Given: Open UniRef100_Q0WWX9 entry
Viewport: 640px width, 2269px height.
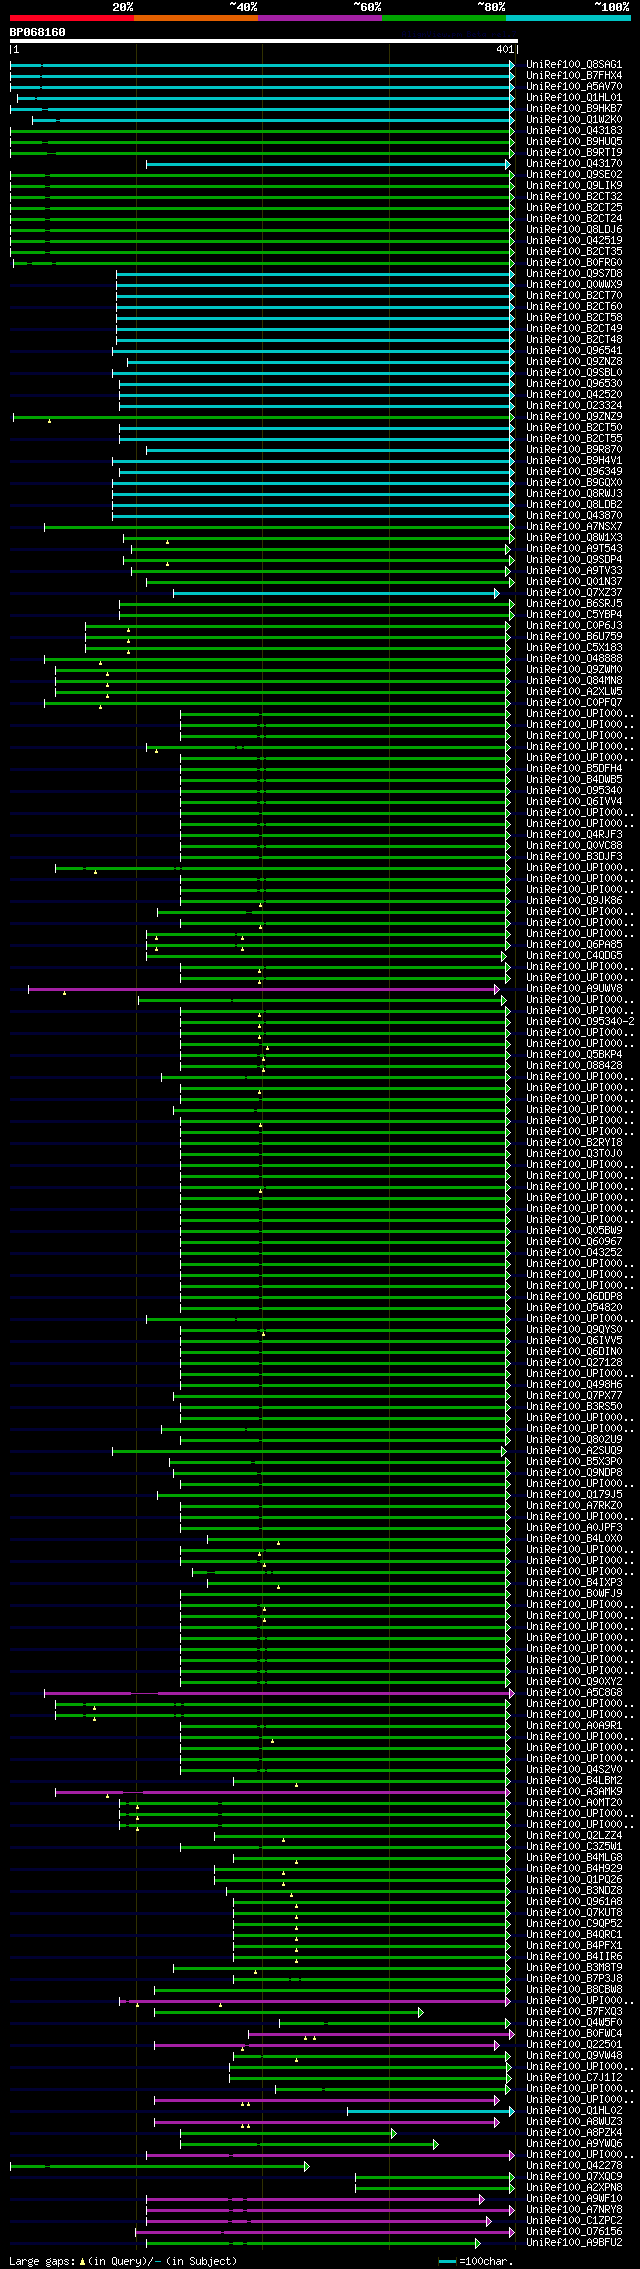Looking at the screenshot, I should (x=574, y=285).
